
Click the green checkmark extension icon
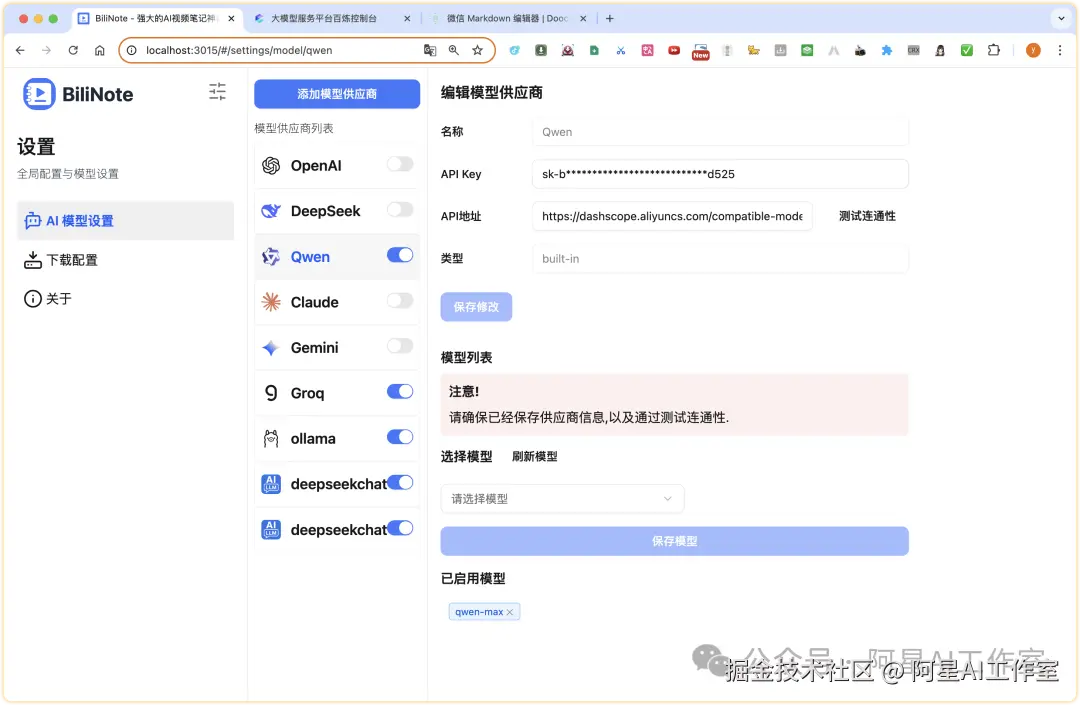point(966,50)
